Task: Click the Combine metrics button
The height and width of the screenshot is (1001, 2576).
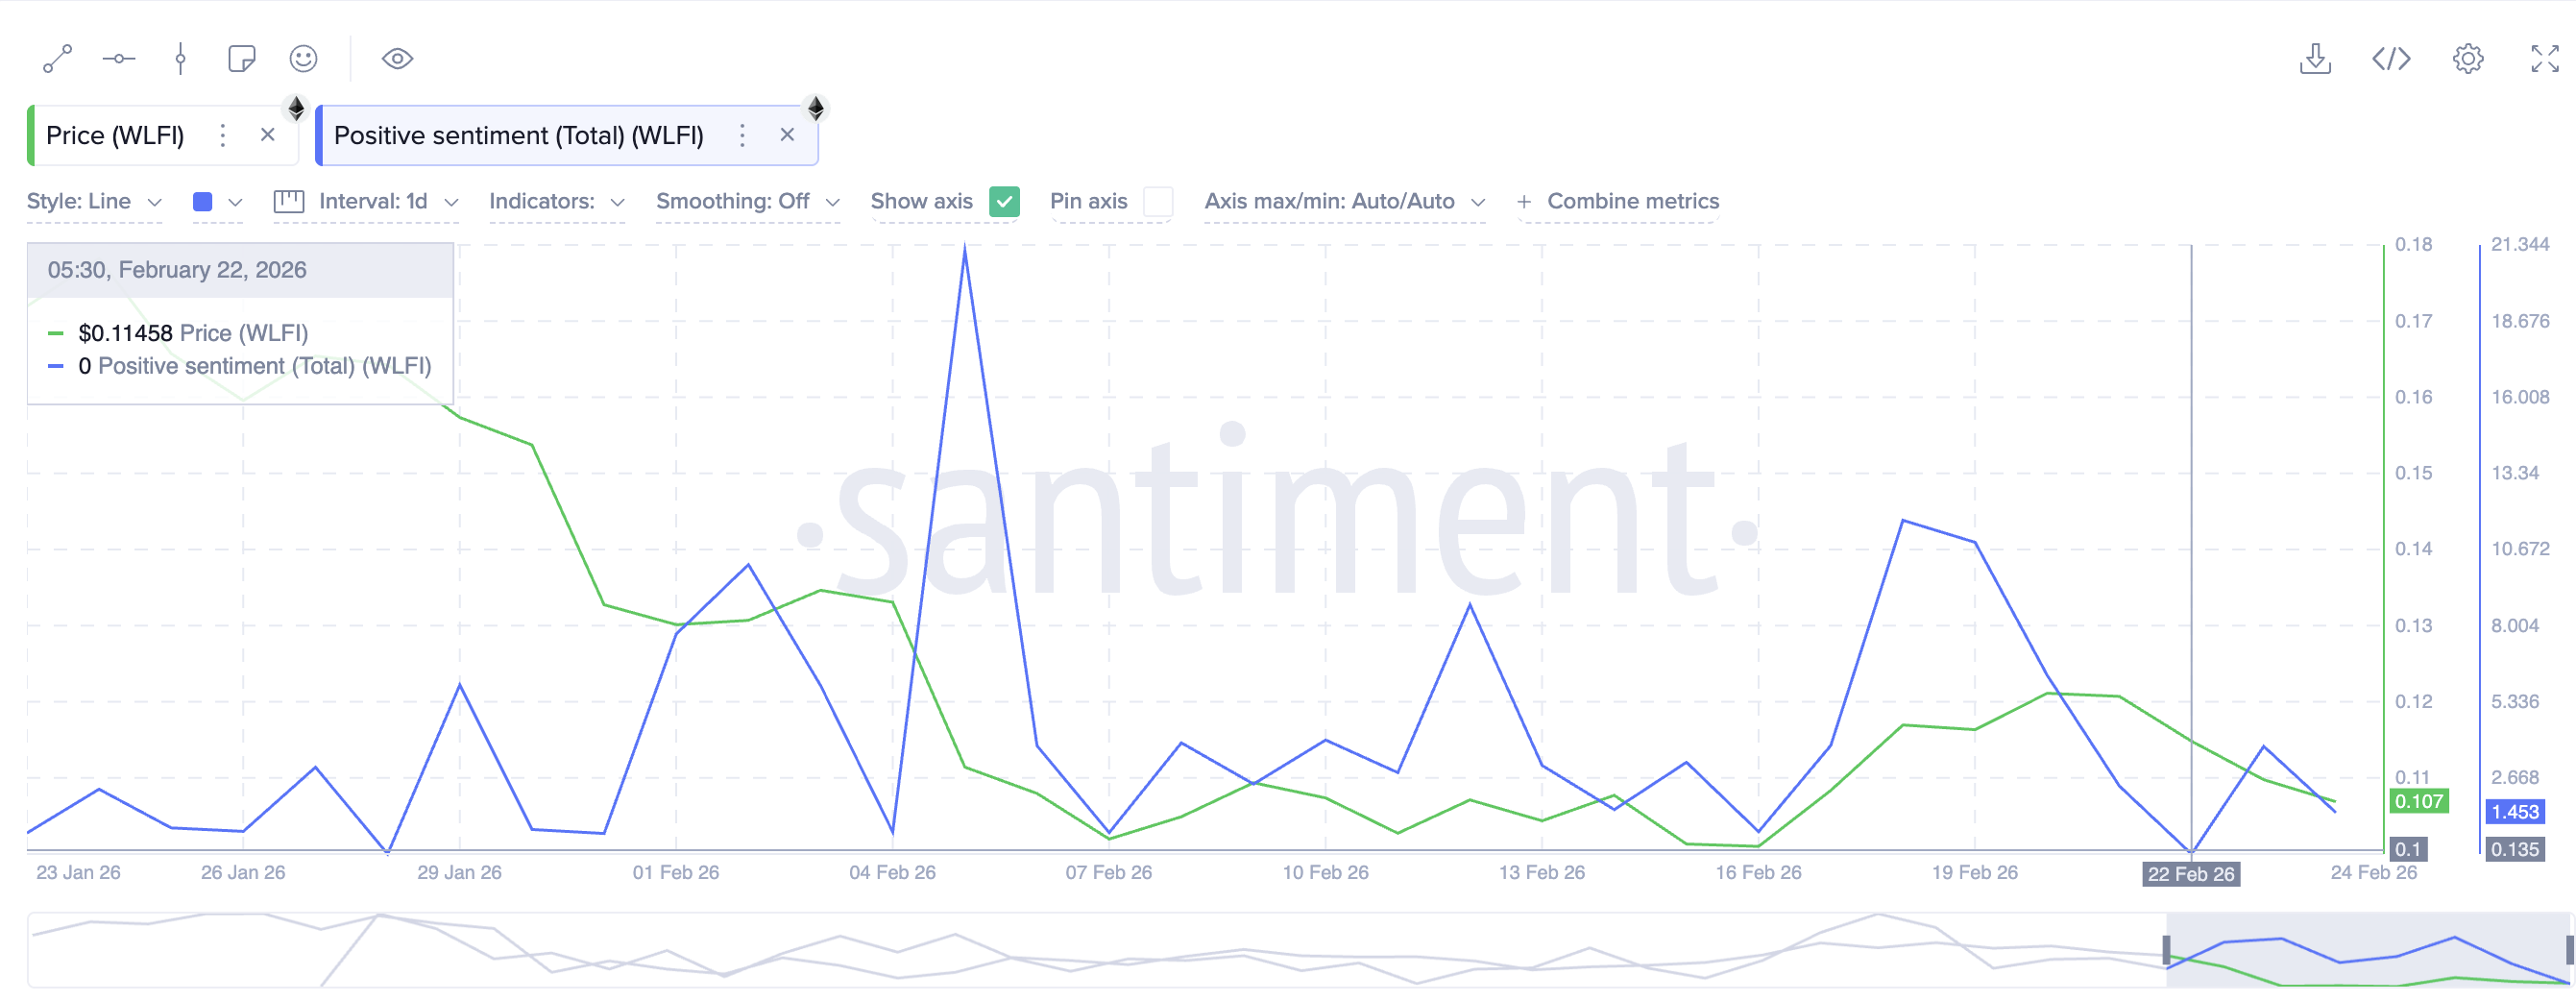Action: pos(1618,202)
